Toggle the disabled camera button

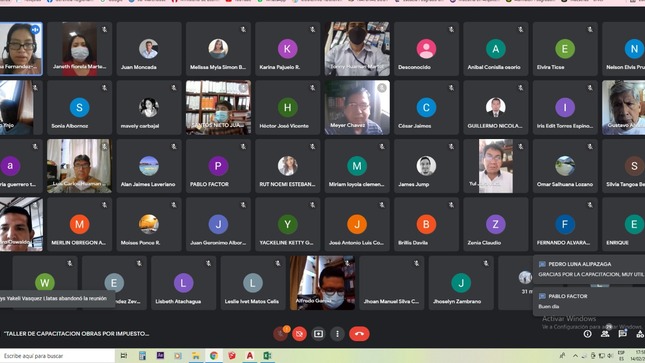[299, 334]
